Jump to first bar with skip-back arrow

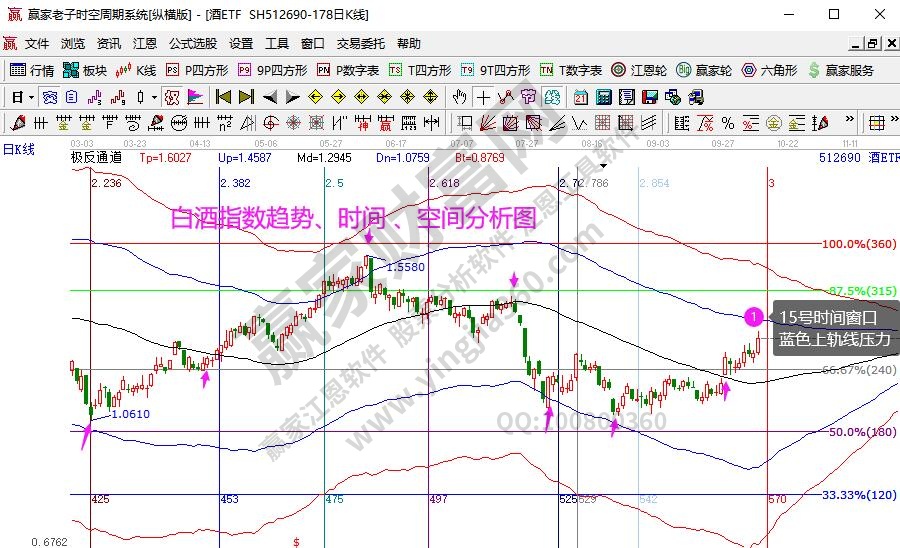[x=223, y=97]
